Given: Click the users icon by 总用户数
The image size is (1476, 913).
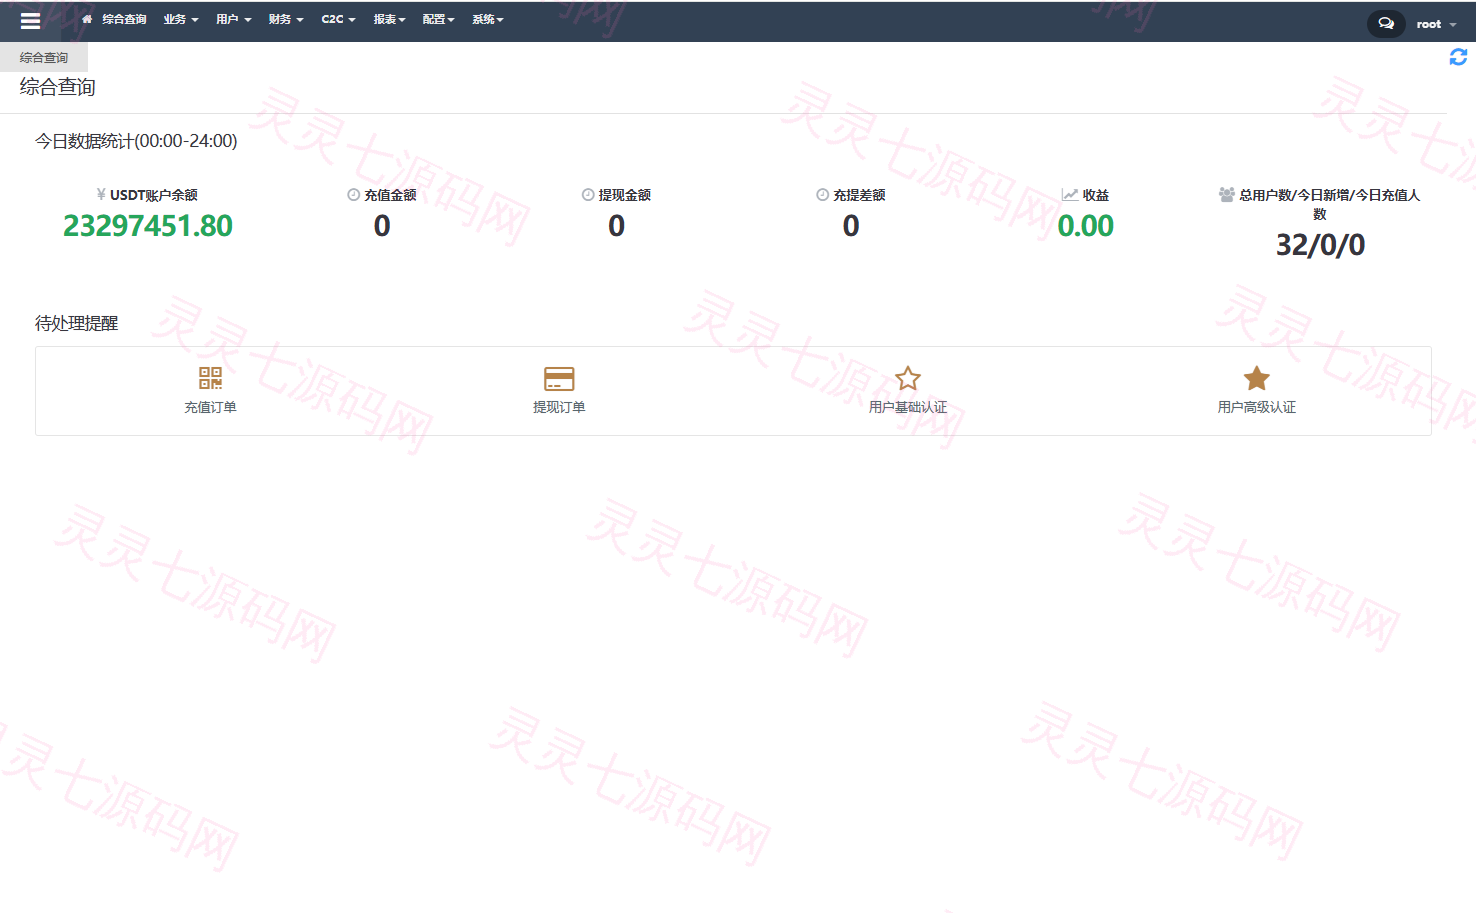Looking at the screenshot, I should (1227, 195).
